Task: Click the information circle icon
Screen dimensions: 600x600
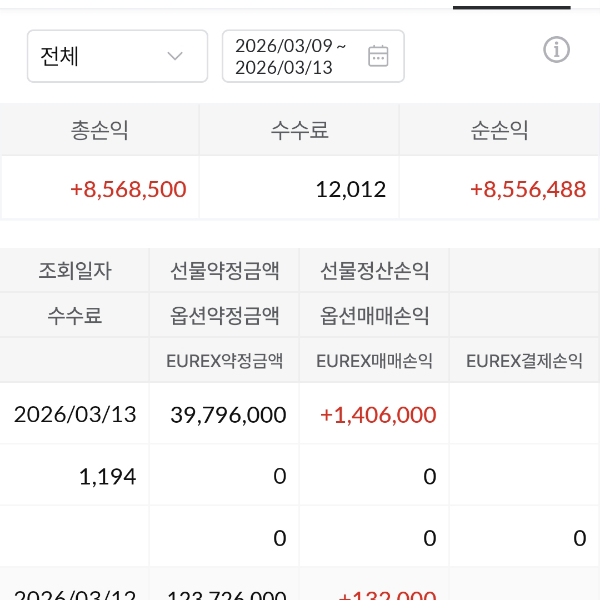Action: click(x=556, y=49)
